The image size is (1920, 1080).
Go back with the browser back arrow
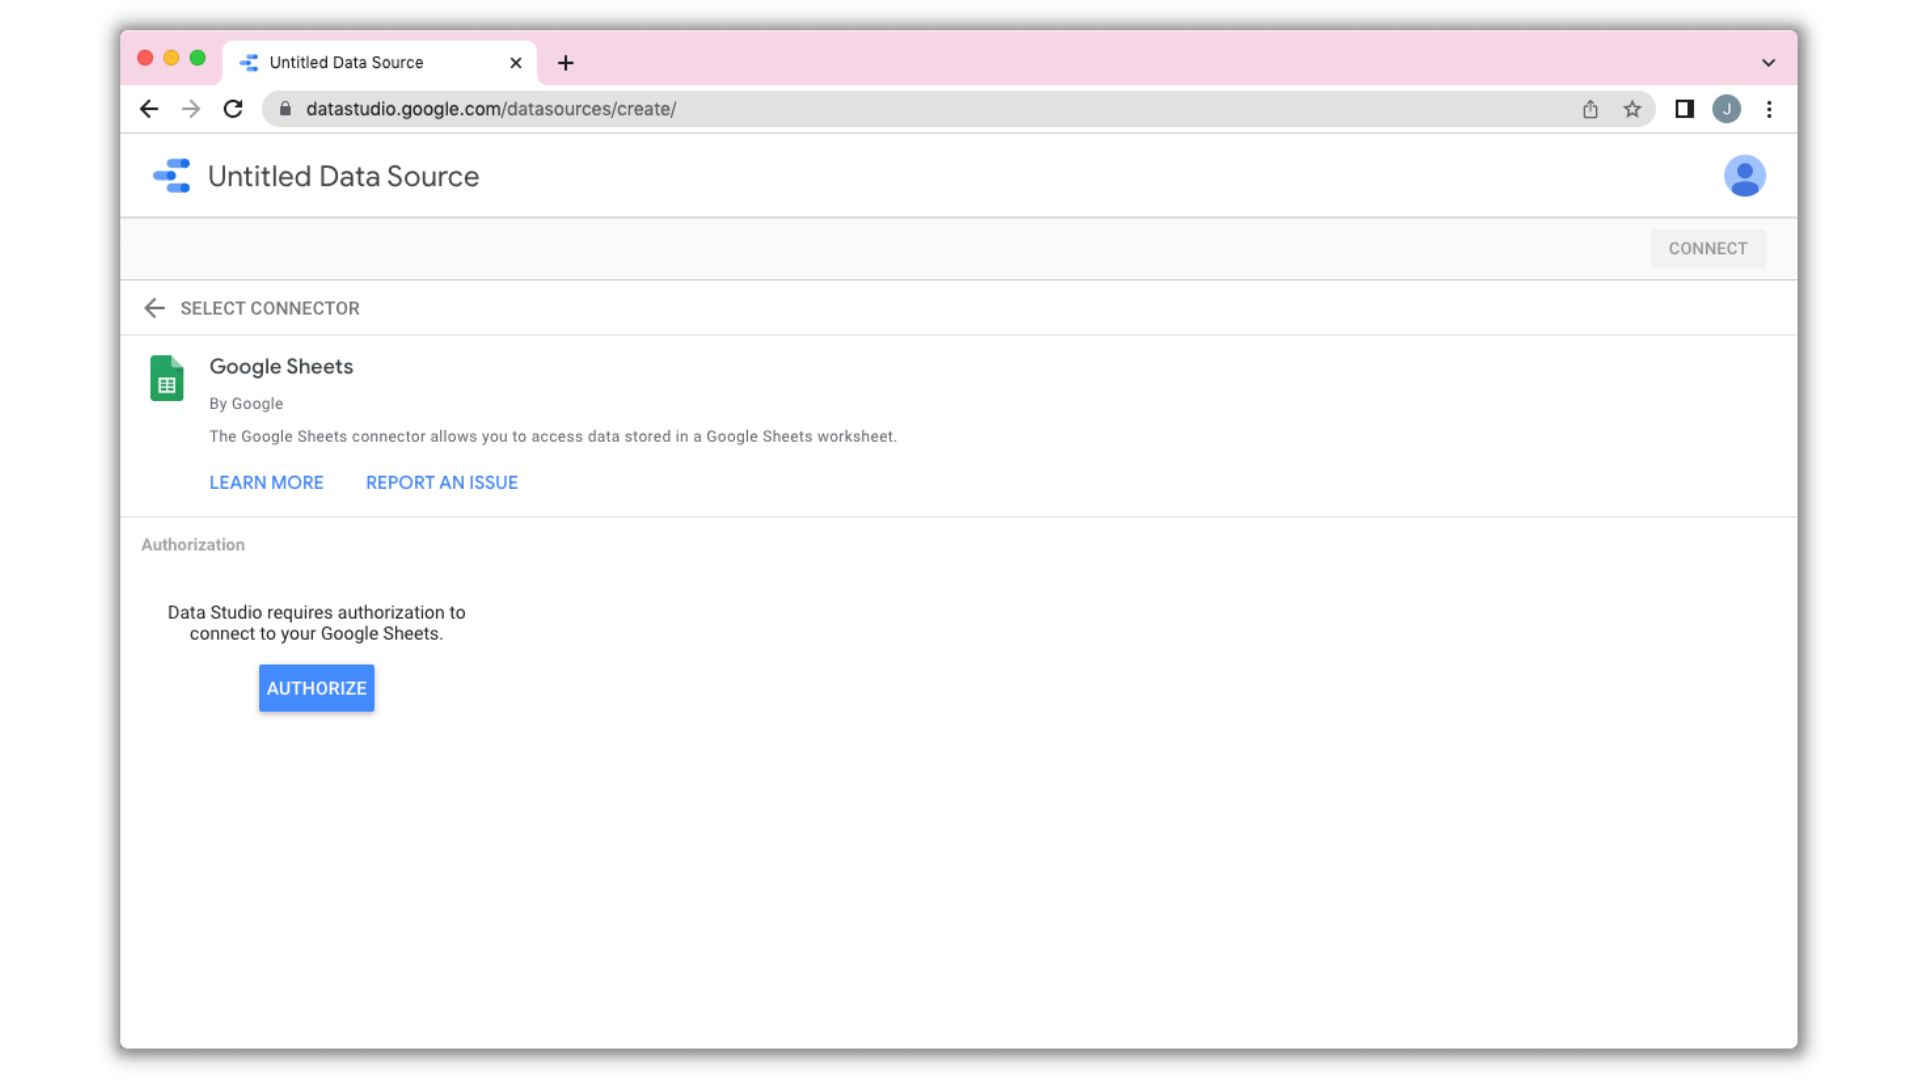tap(149, 109)
